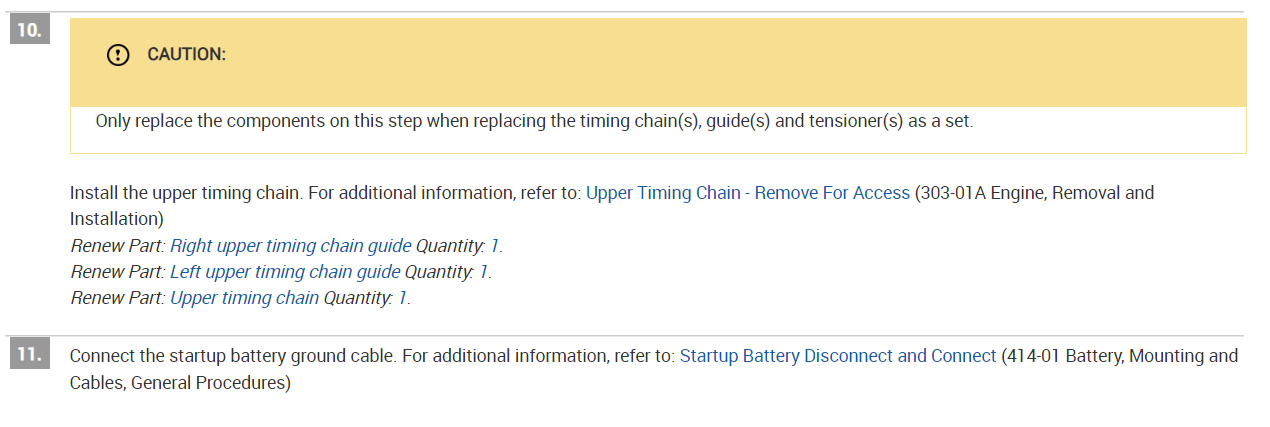Screen dimensions: 1270x427
Task: Click quantity 1 for Right upper guide
Action: coord(494,246)
